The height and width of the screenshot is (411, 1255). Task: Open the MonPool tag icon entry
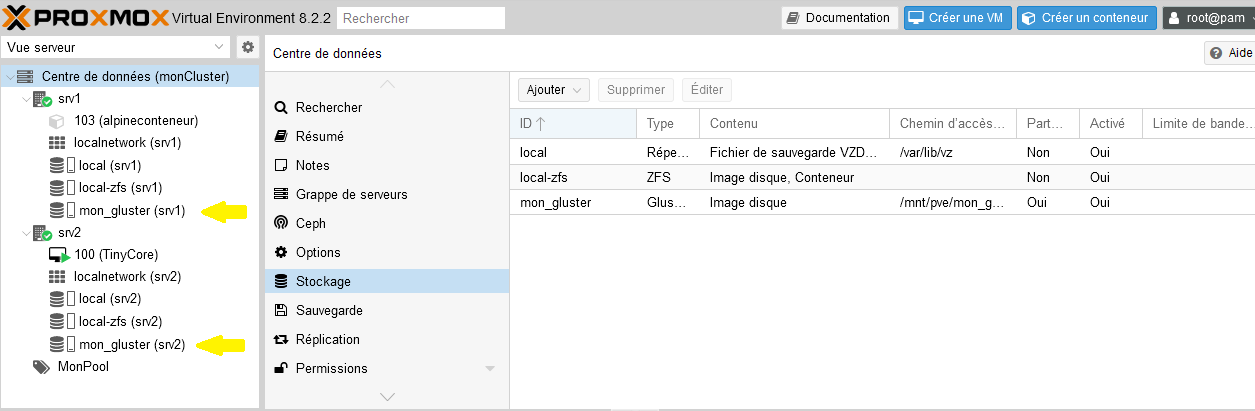point(41,367)
